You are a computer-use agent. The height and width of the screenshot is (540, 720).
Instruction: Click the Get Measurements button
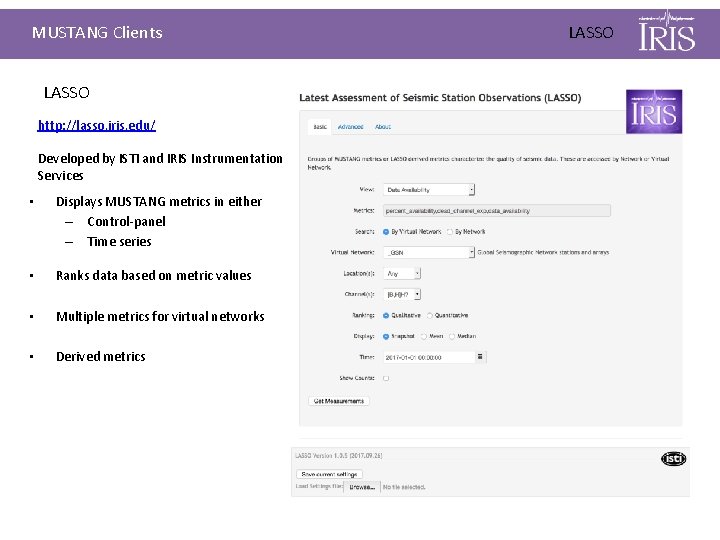point(338,401)
